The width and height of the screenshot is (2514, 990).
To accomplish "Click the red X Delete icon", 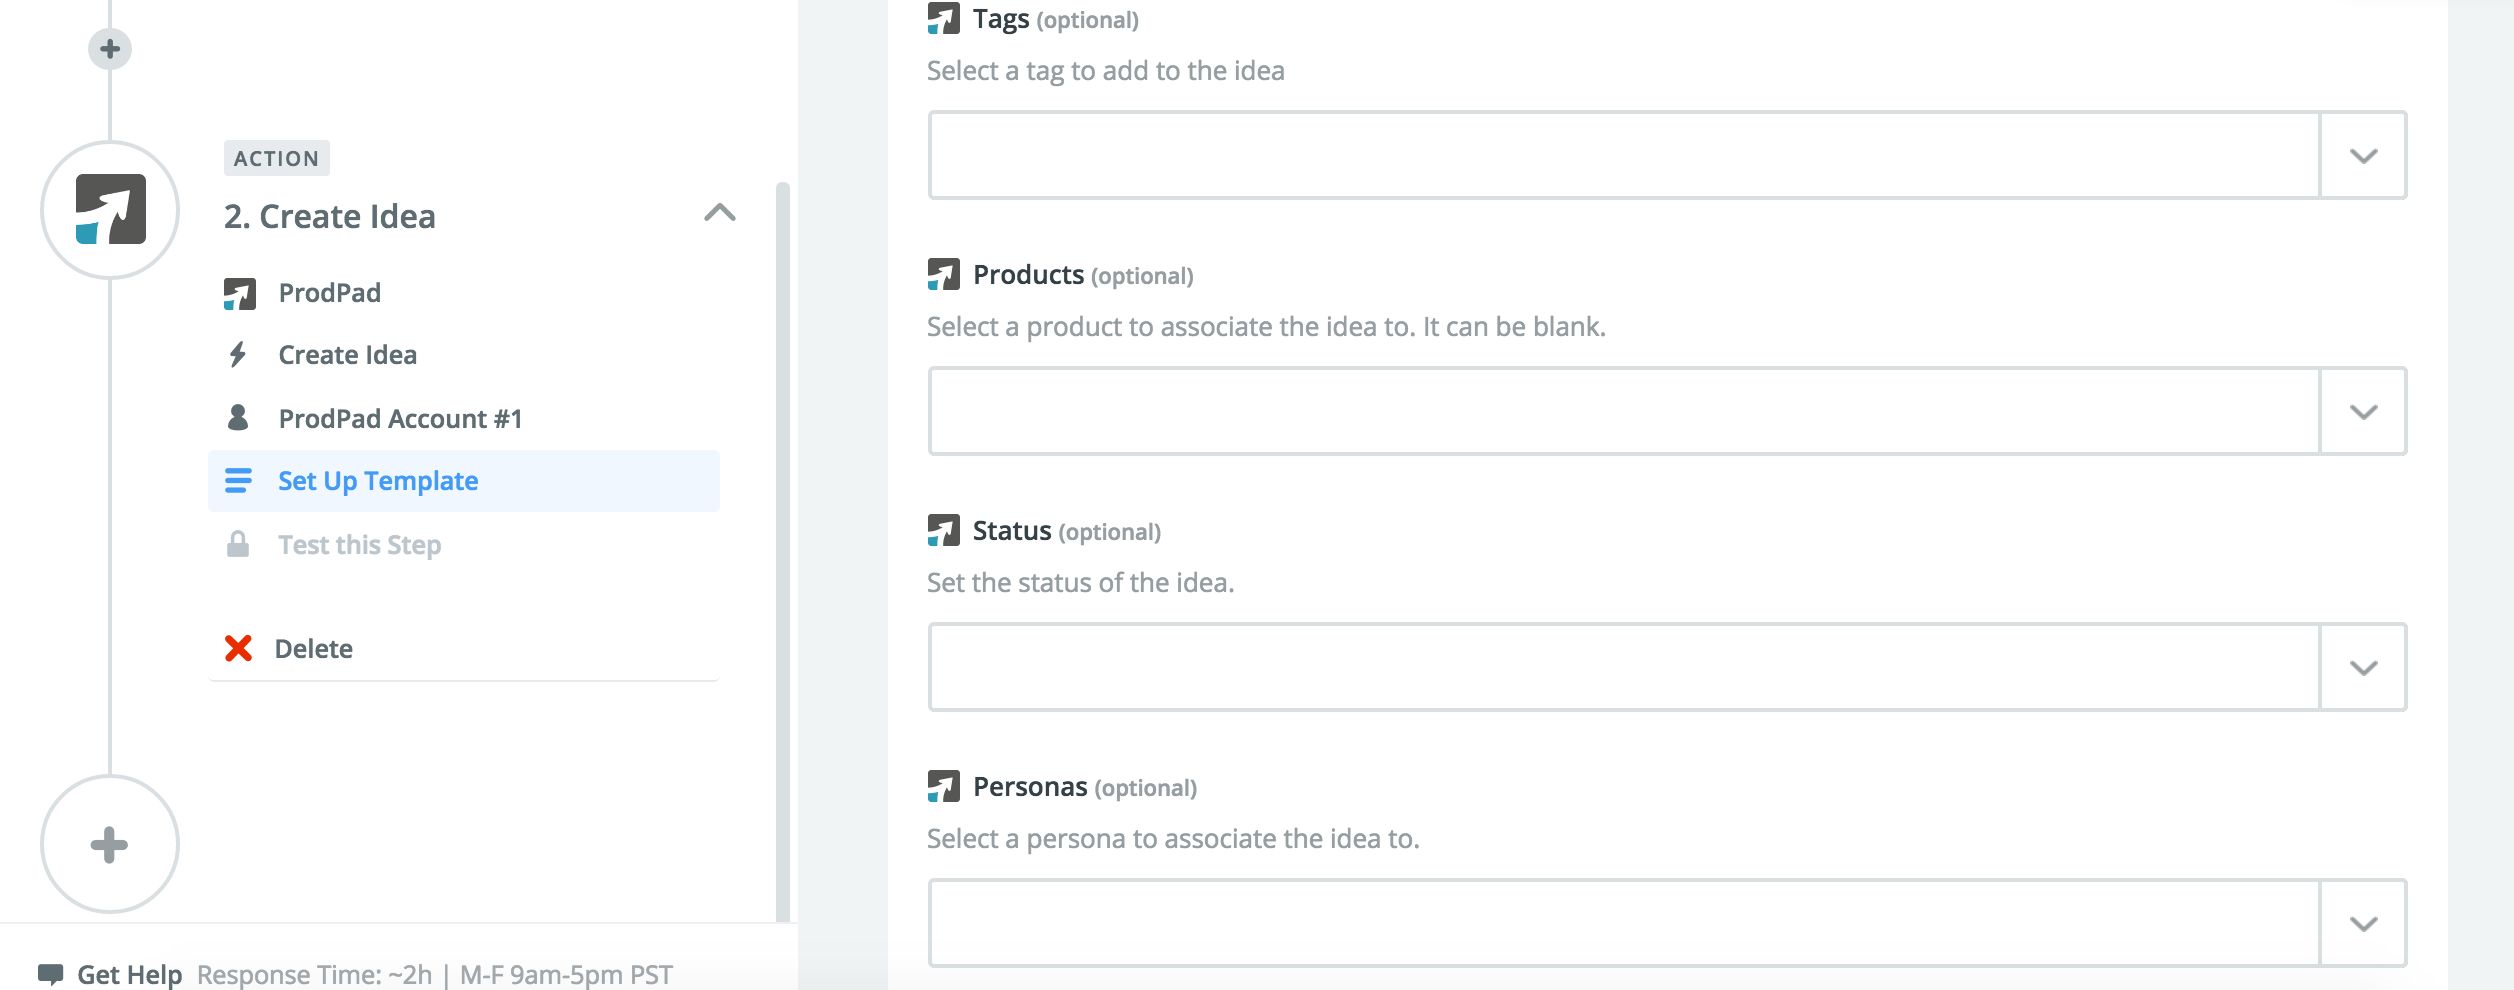I will 238,649.
